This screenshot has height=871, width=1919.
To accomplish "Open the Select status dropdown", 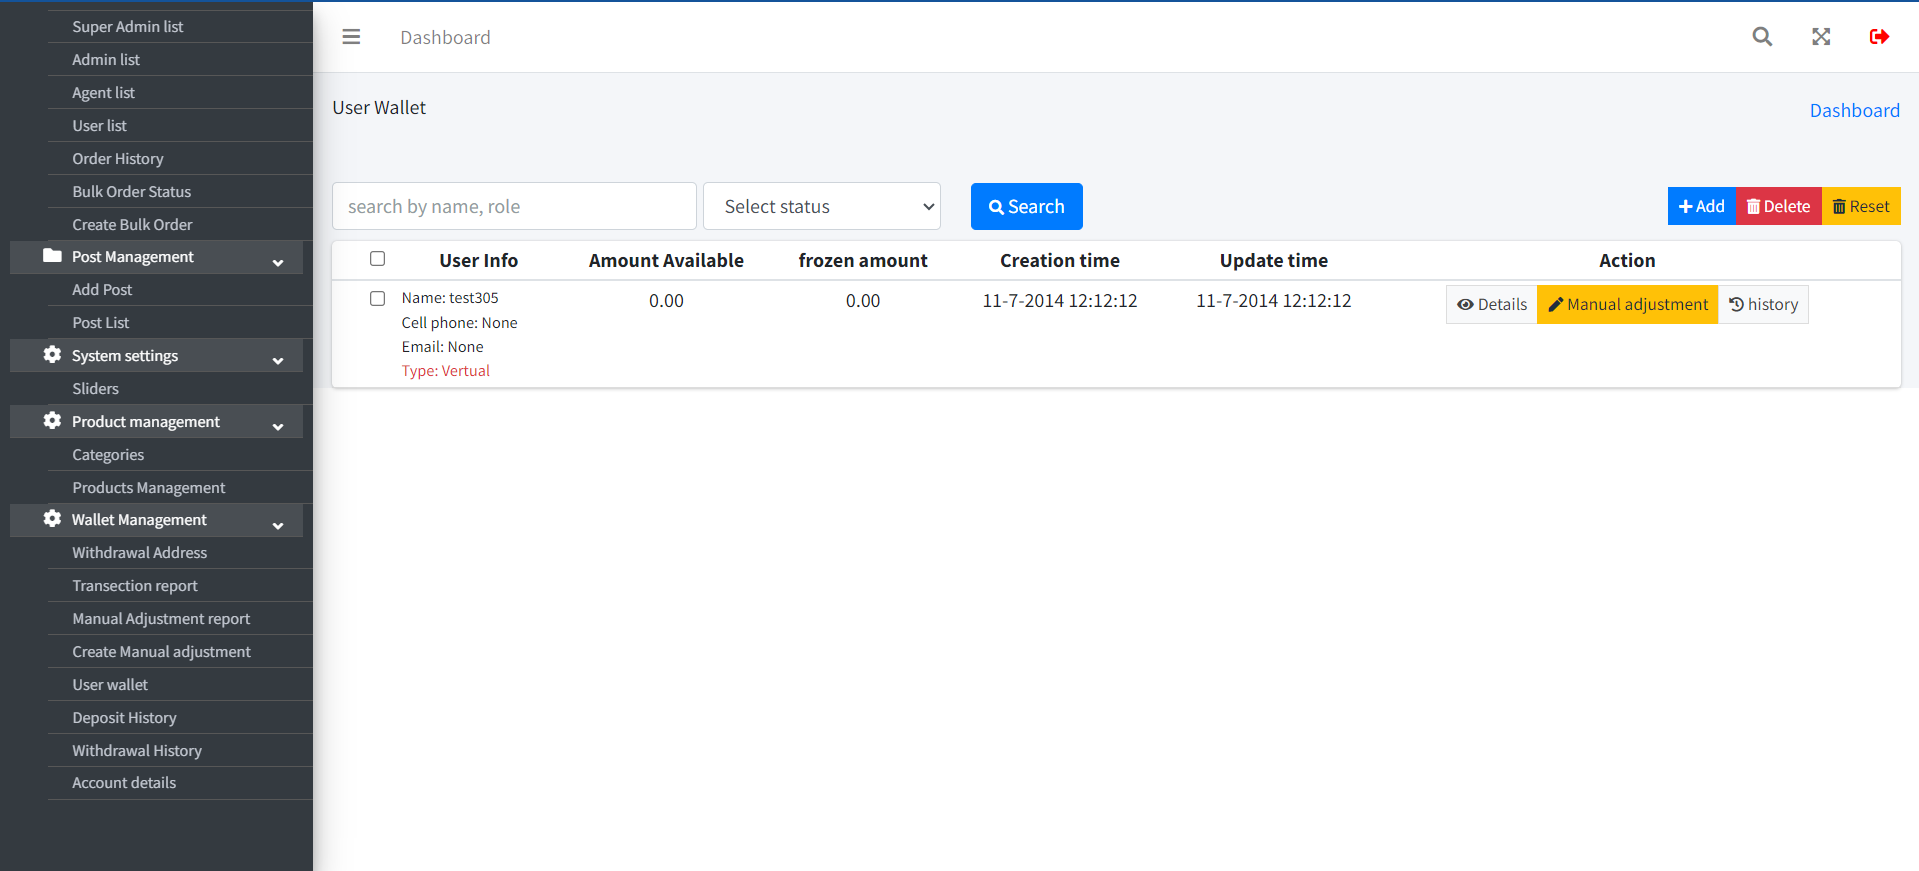I will [822, 206].
